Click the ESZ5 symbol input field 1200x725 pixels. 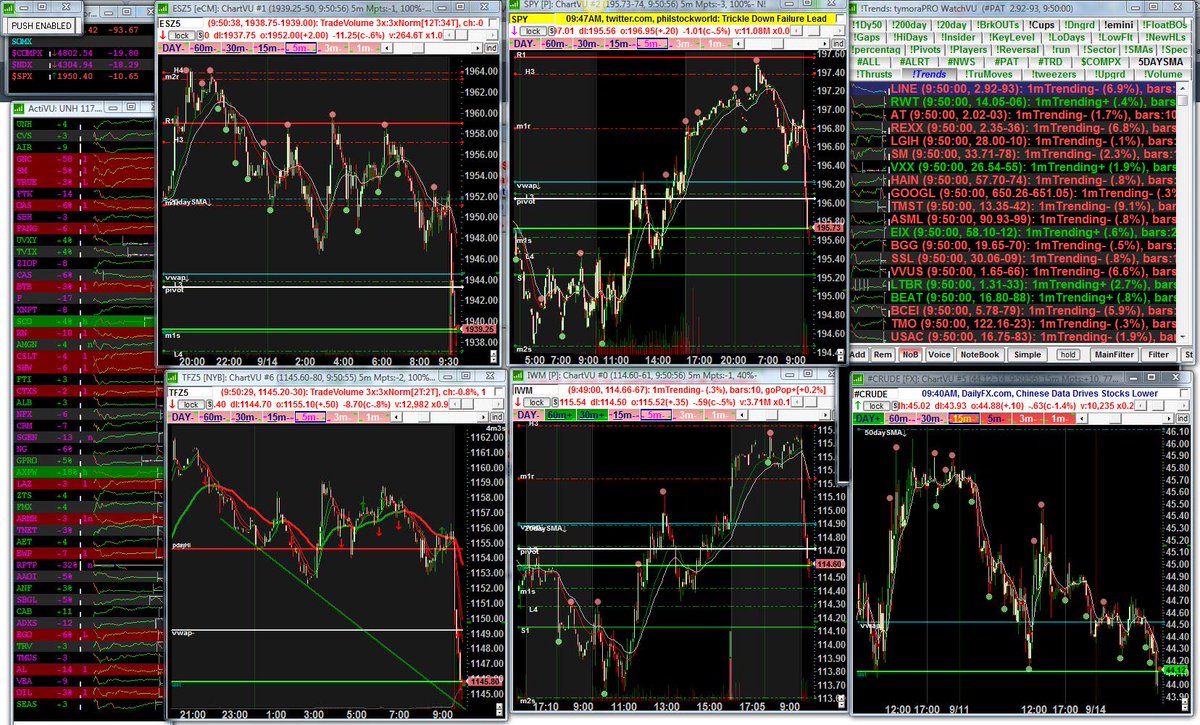pos(180,24)
